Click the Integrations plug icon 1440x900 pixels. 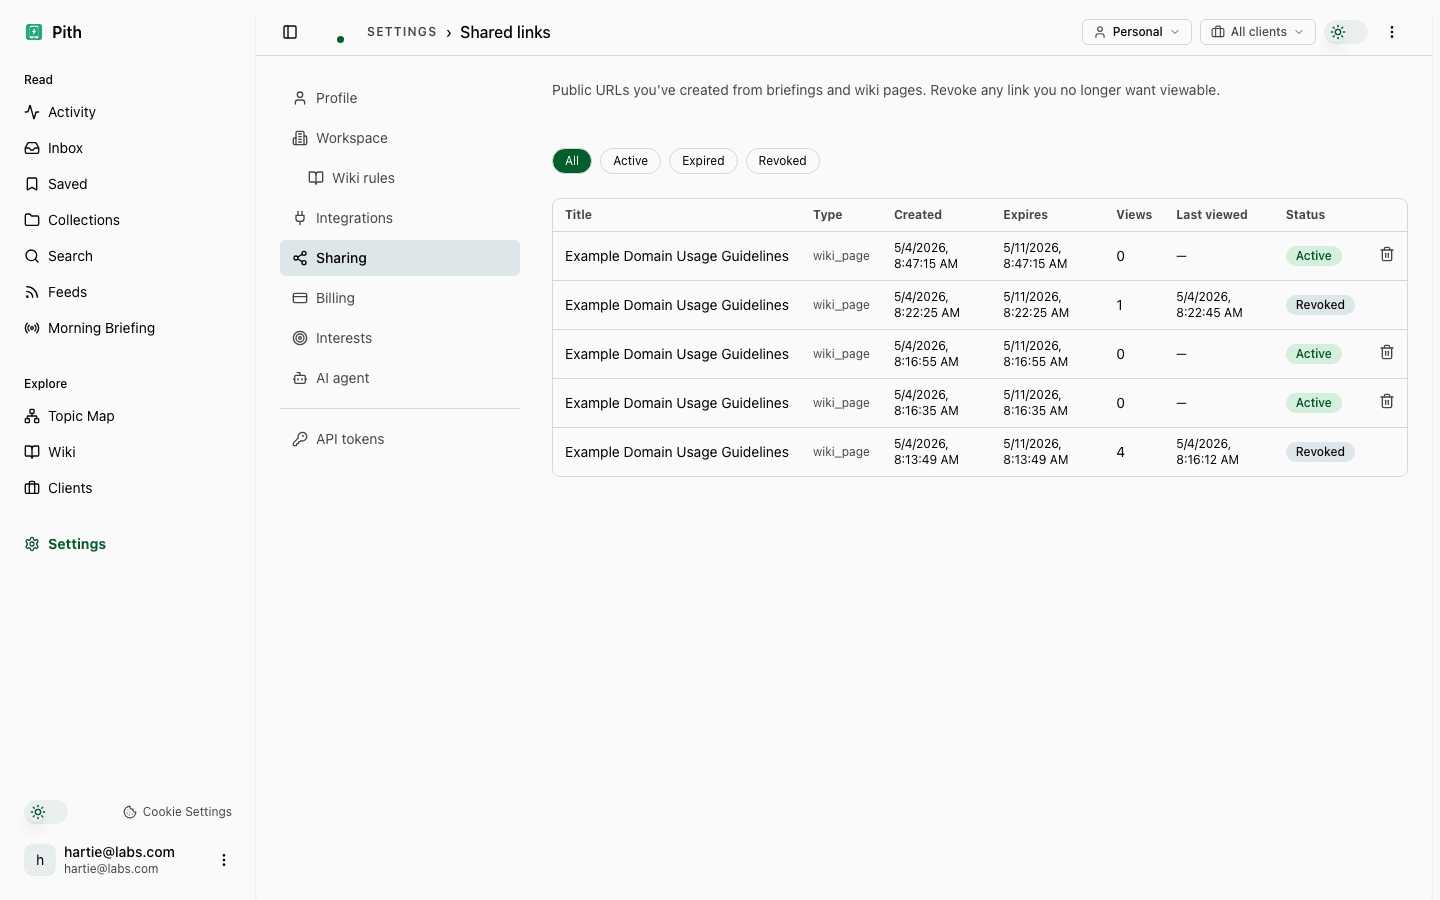[x=300, y=218]
